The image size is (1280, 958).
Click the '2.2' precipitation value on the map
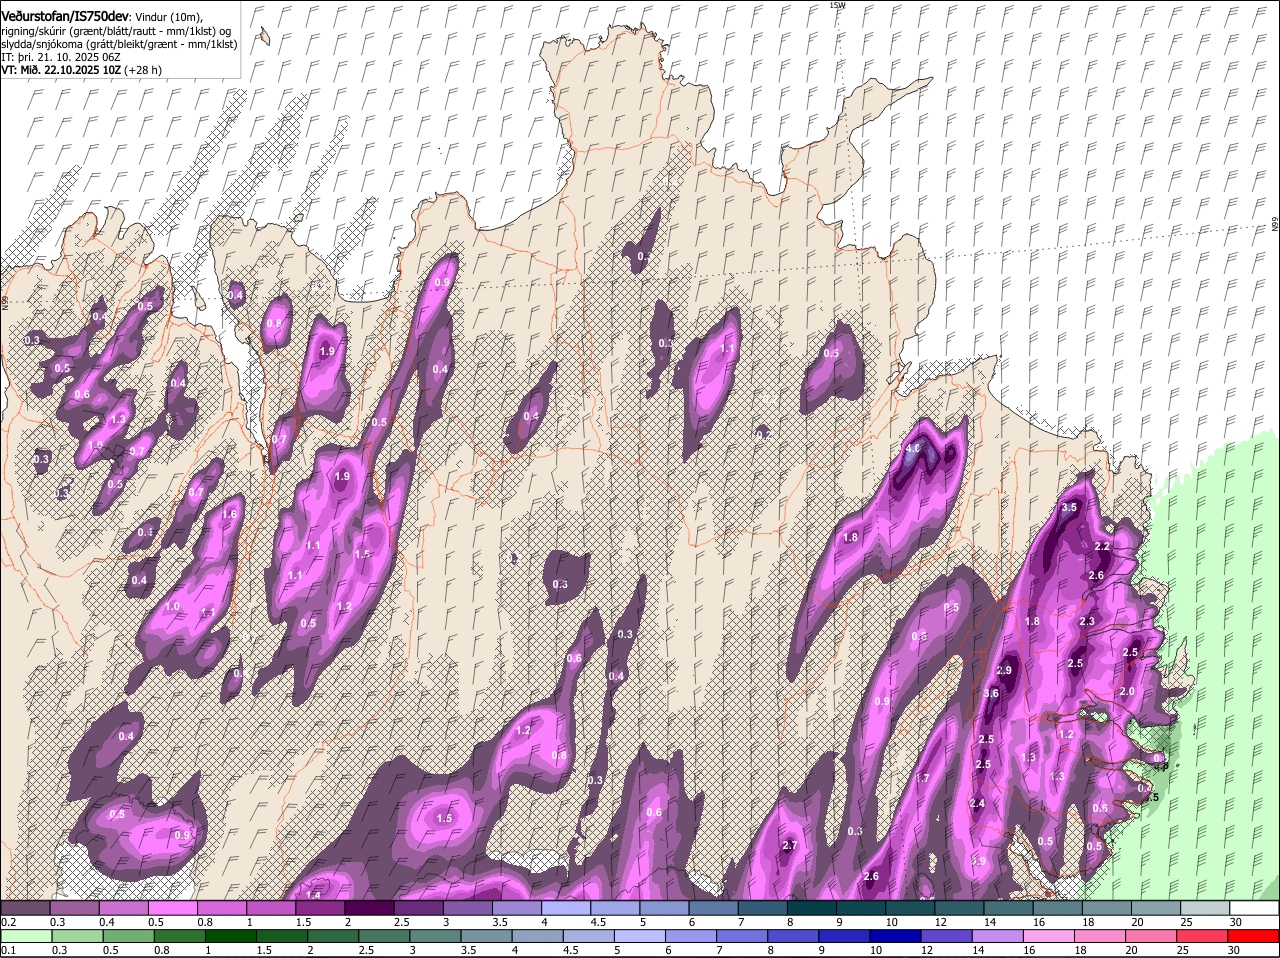tap(1102, 547)
